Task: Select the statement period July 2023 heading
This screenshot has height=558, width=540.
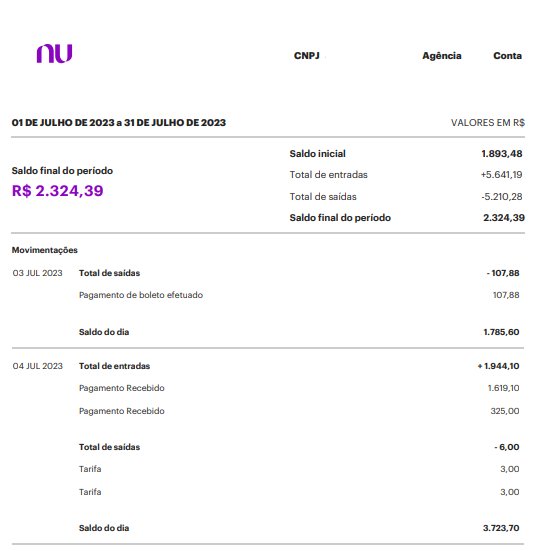Action: pyautogui.click(x=119, y=123)
